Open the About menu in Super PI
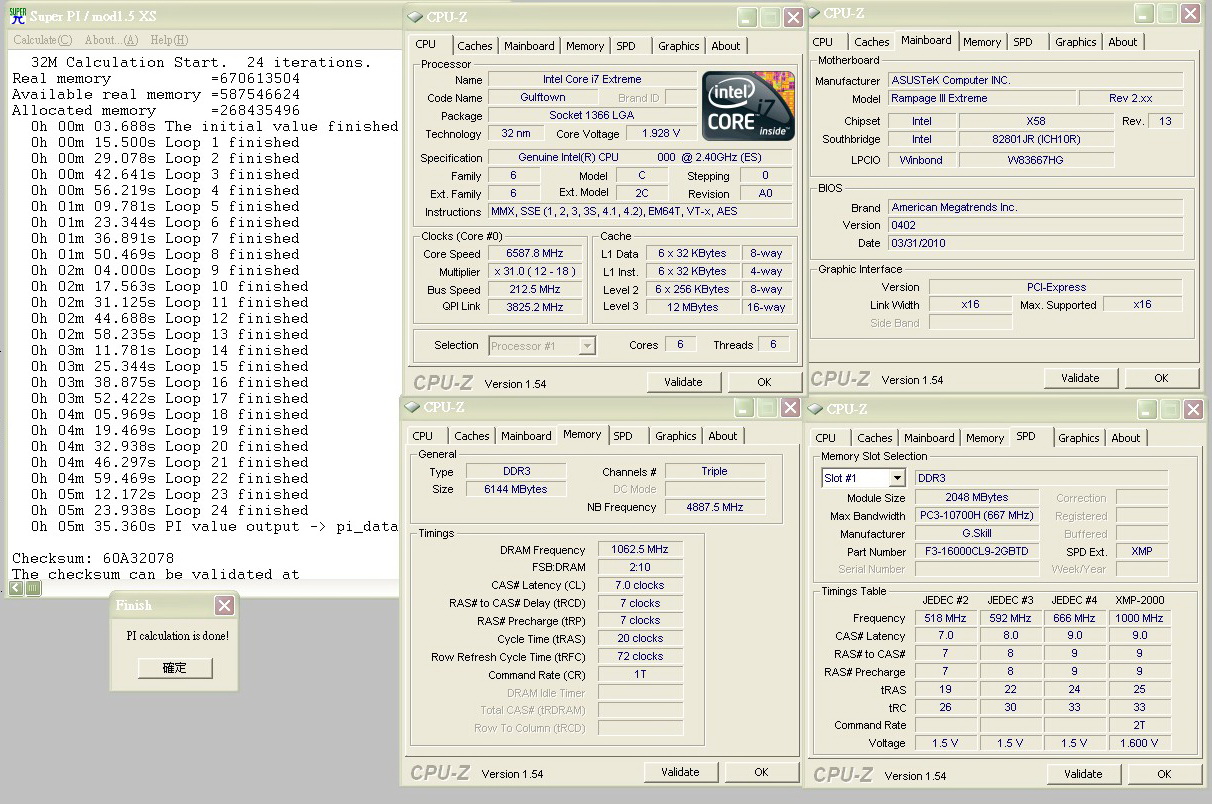Image resolution: width=1212 pixels, height=804 pixels. [111, 40]
